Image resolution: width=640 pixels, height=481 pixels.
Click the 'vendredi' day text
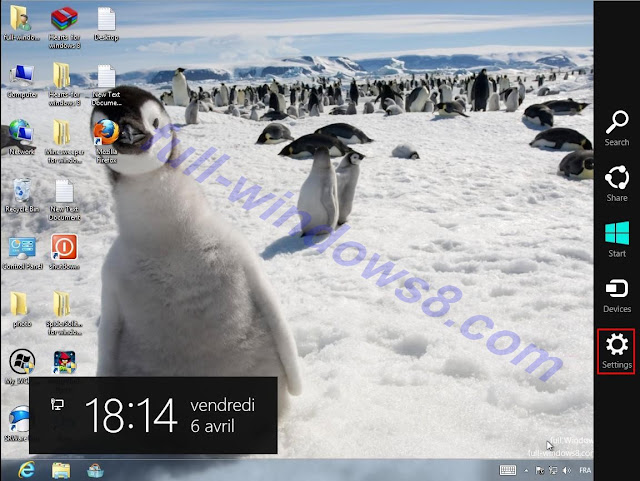tap(222, 405)
